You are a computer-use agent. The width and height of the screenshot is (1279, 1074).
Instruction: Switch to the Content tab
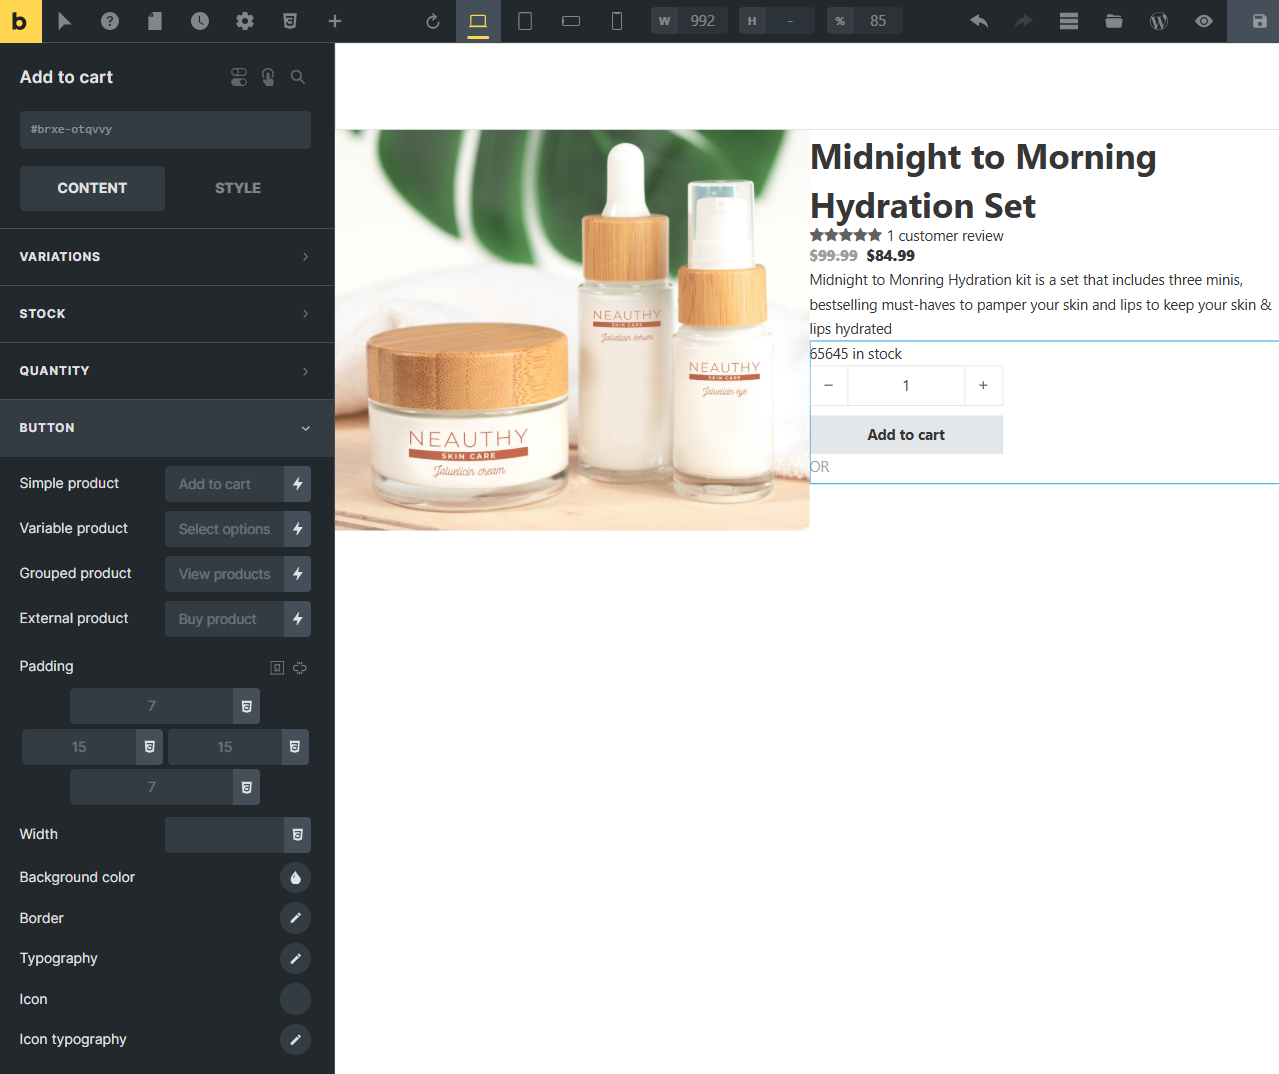point(92,188)
